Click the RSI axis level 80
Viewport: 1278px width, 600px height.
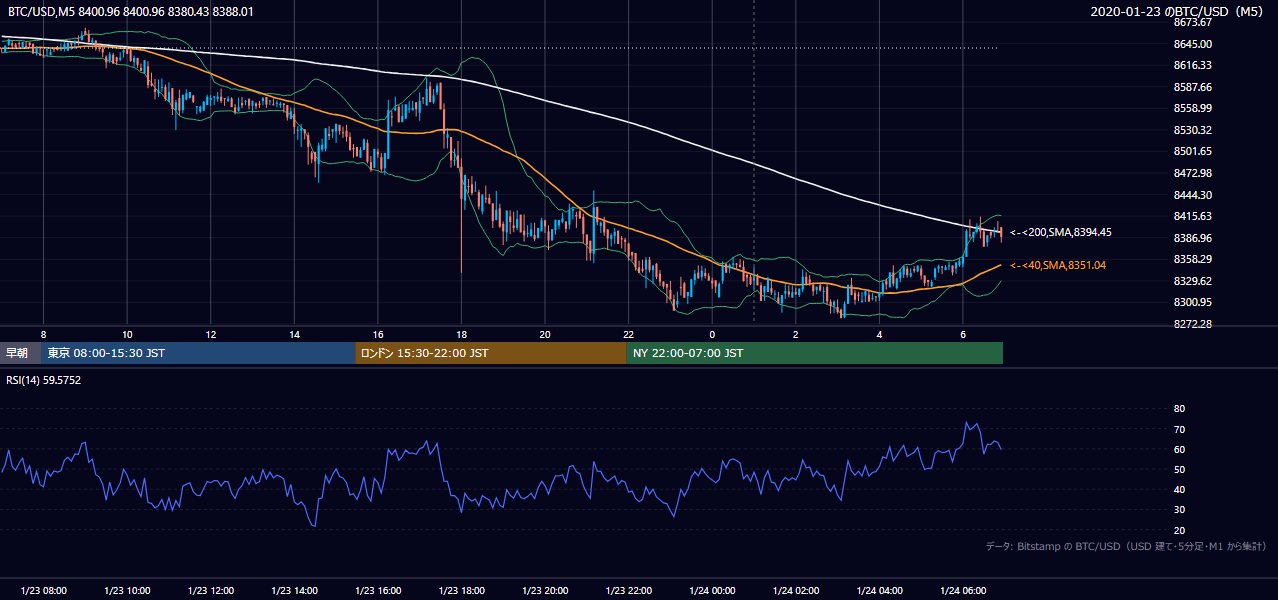pos(1179,409)
